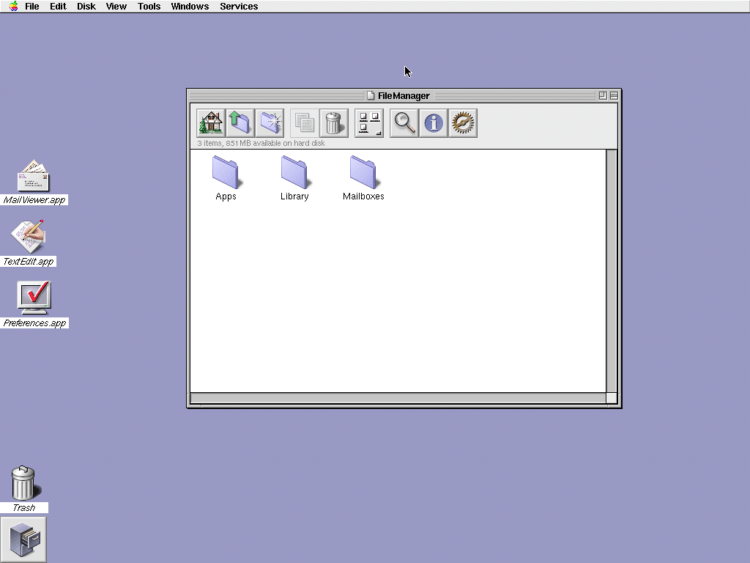Show the Info inspector
This screenshot has width=750, height=563.
[x=434, y=123]
